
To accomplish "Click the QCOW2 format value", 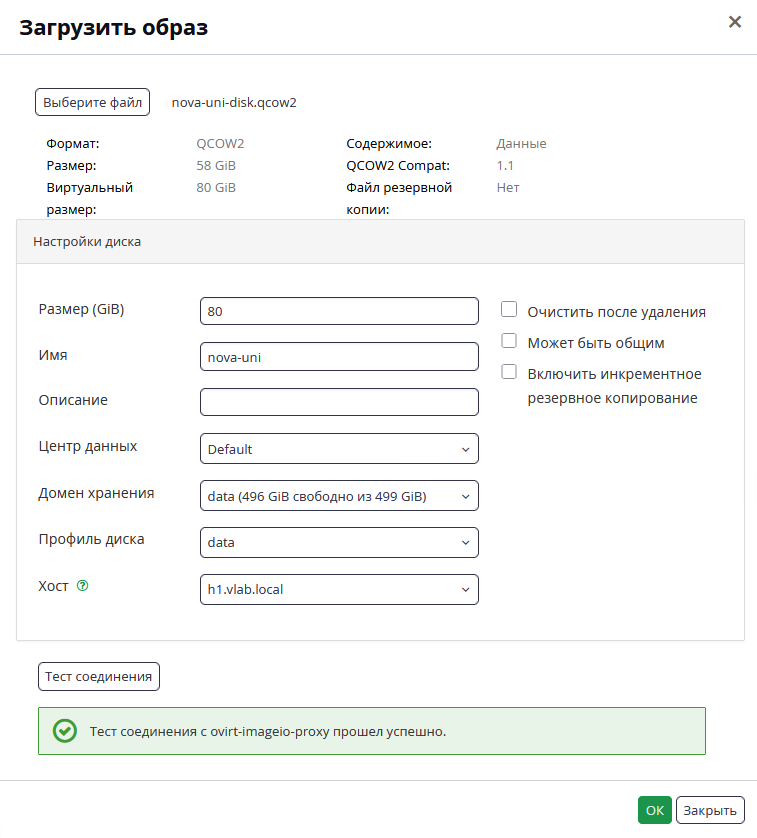I will (x=220, y=143).
